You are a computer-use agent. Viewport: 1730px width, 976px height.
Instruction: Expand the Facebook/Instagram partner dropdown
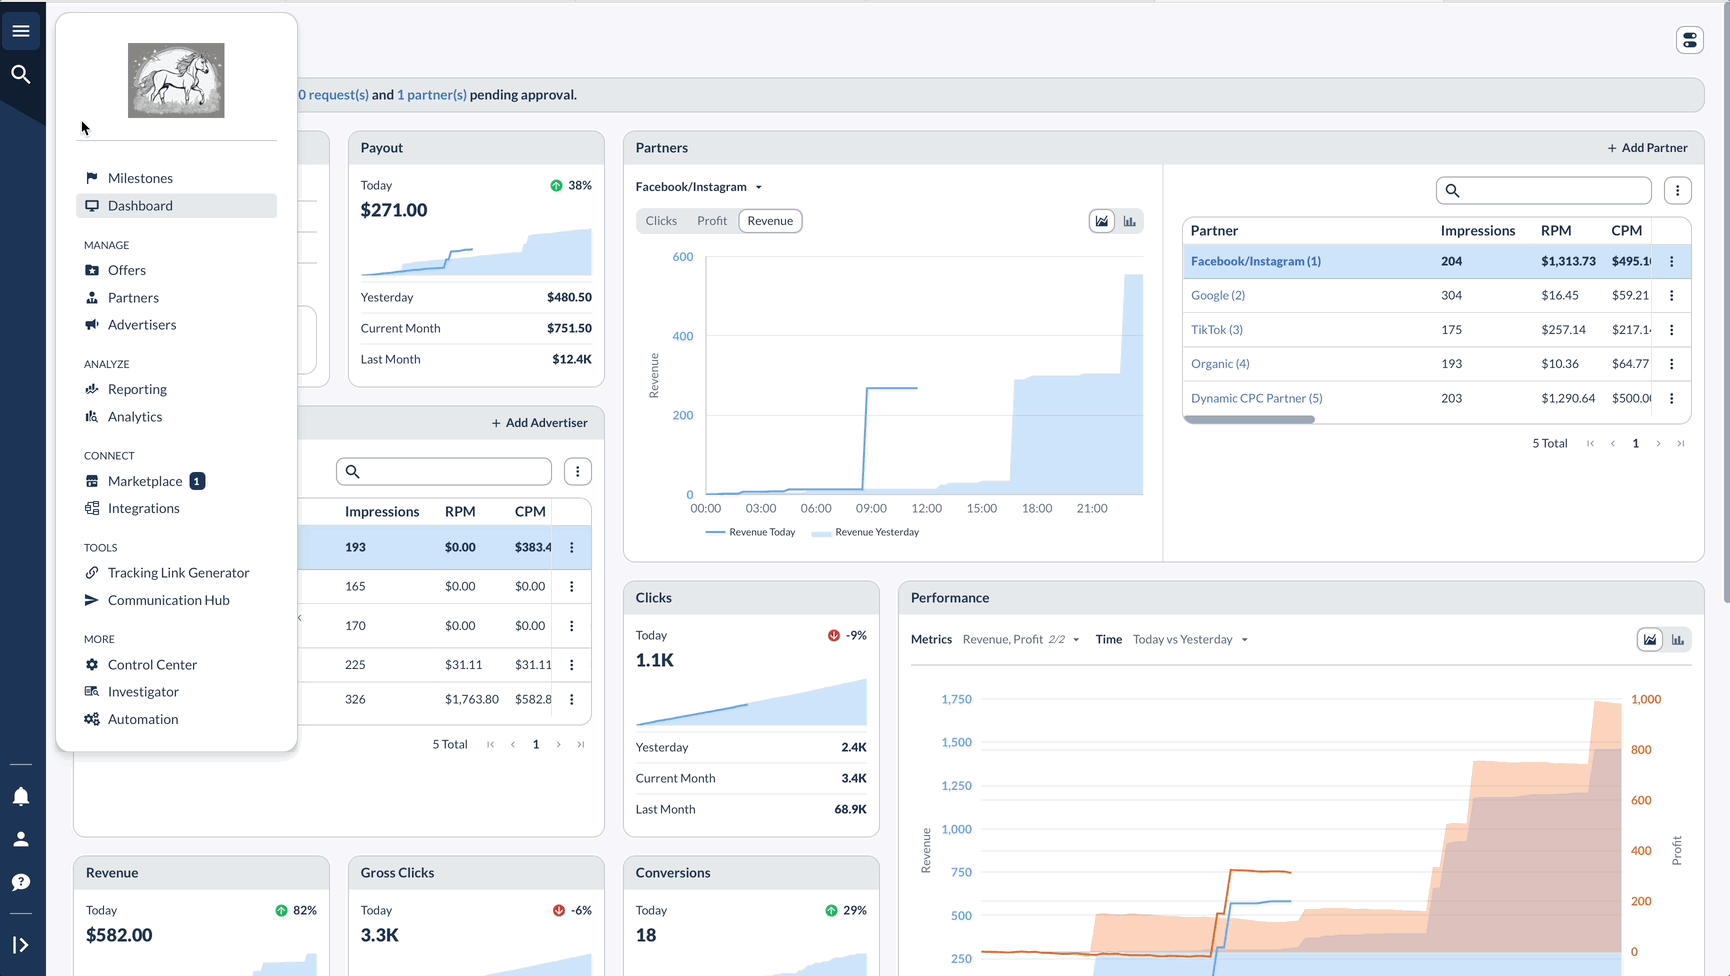[x=699, y=187]
